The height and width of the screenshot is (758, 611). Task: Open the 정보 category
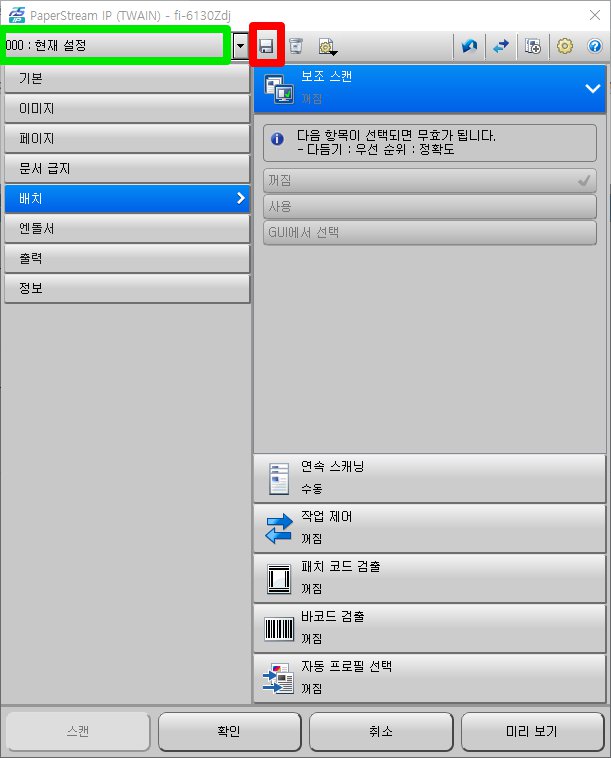(x=127, y=289)
